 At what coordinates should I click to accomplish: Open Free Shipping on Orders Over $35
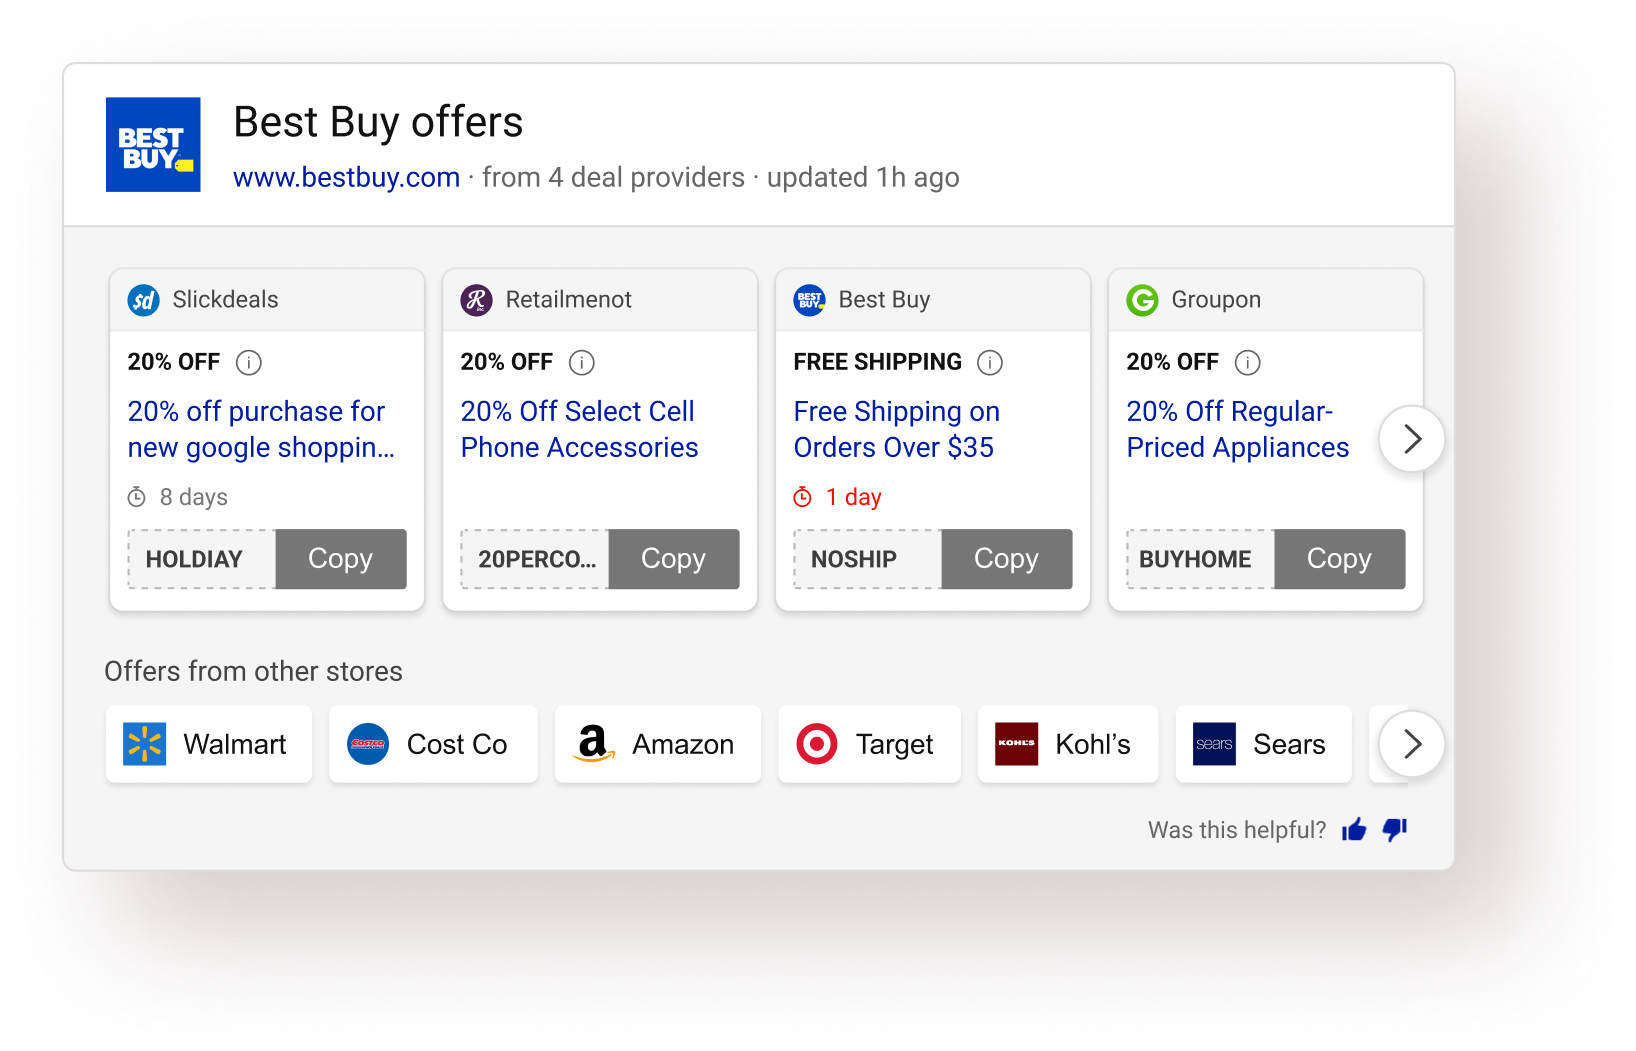coord(896,429)
